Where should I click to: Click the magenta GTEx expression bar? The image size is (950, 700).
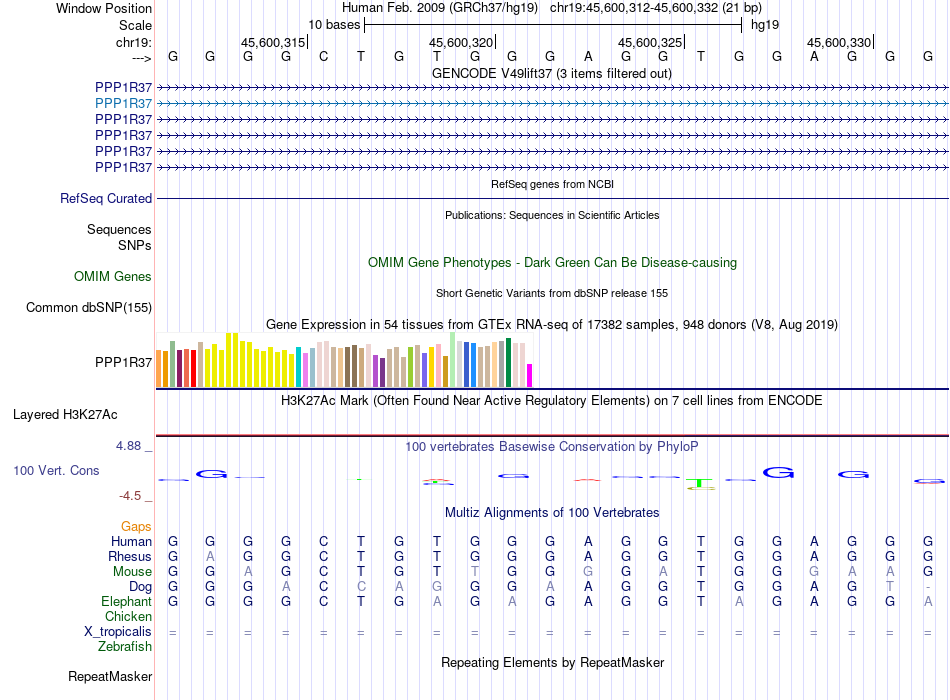tap(530, 375)
